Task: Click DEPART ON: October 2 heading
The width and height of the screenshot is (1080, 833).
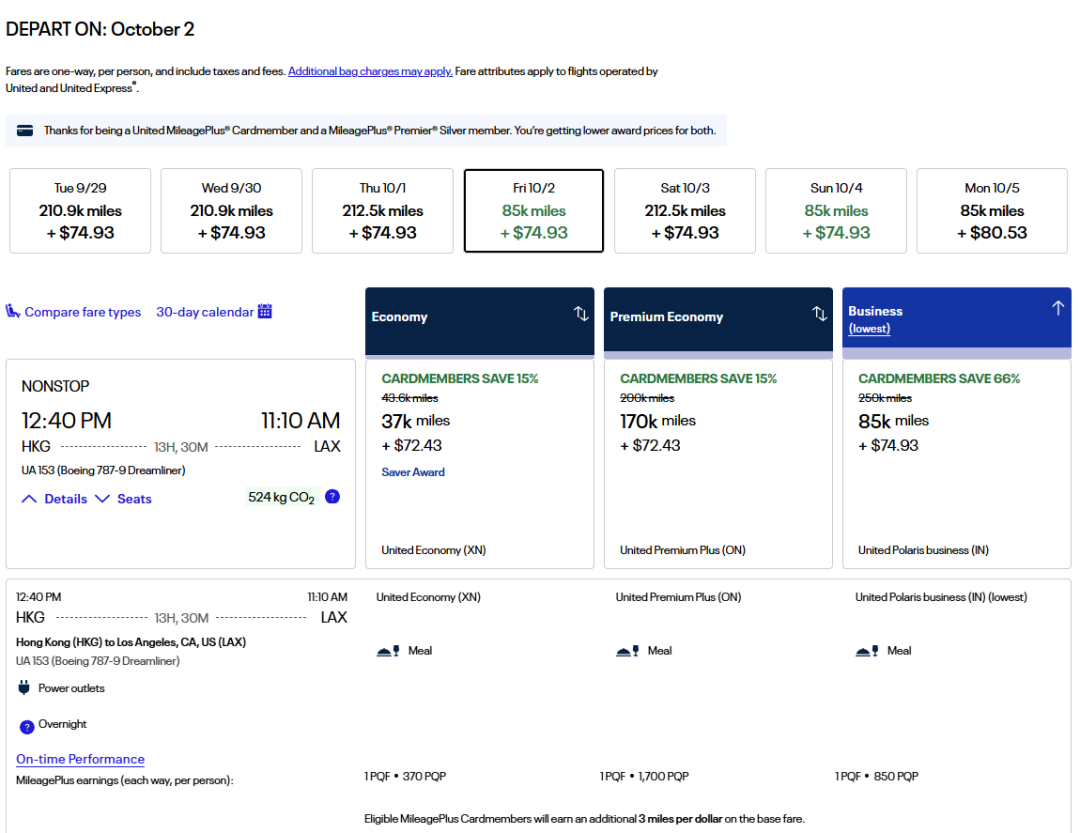Action: coord(100,30)
